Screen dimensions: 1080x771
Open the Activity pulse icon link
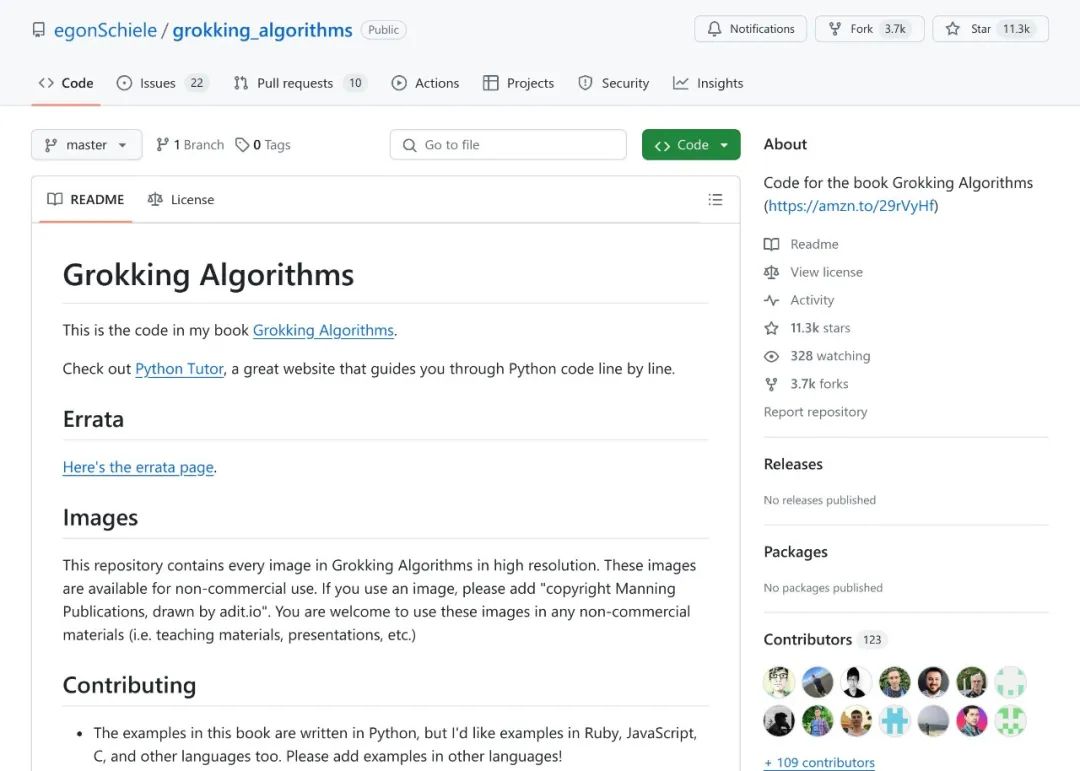pos(771,300)
